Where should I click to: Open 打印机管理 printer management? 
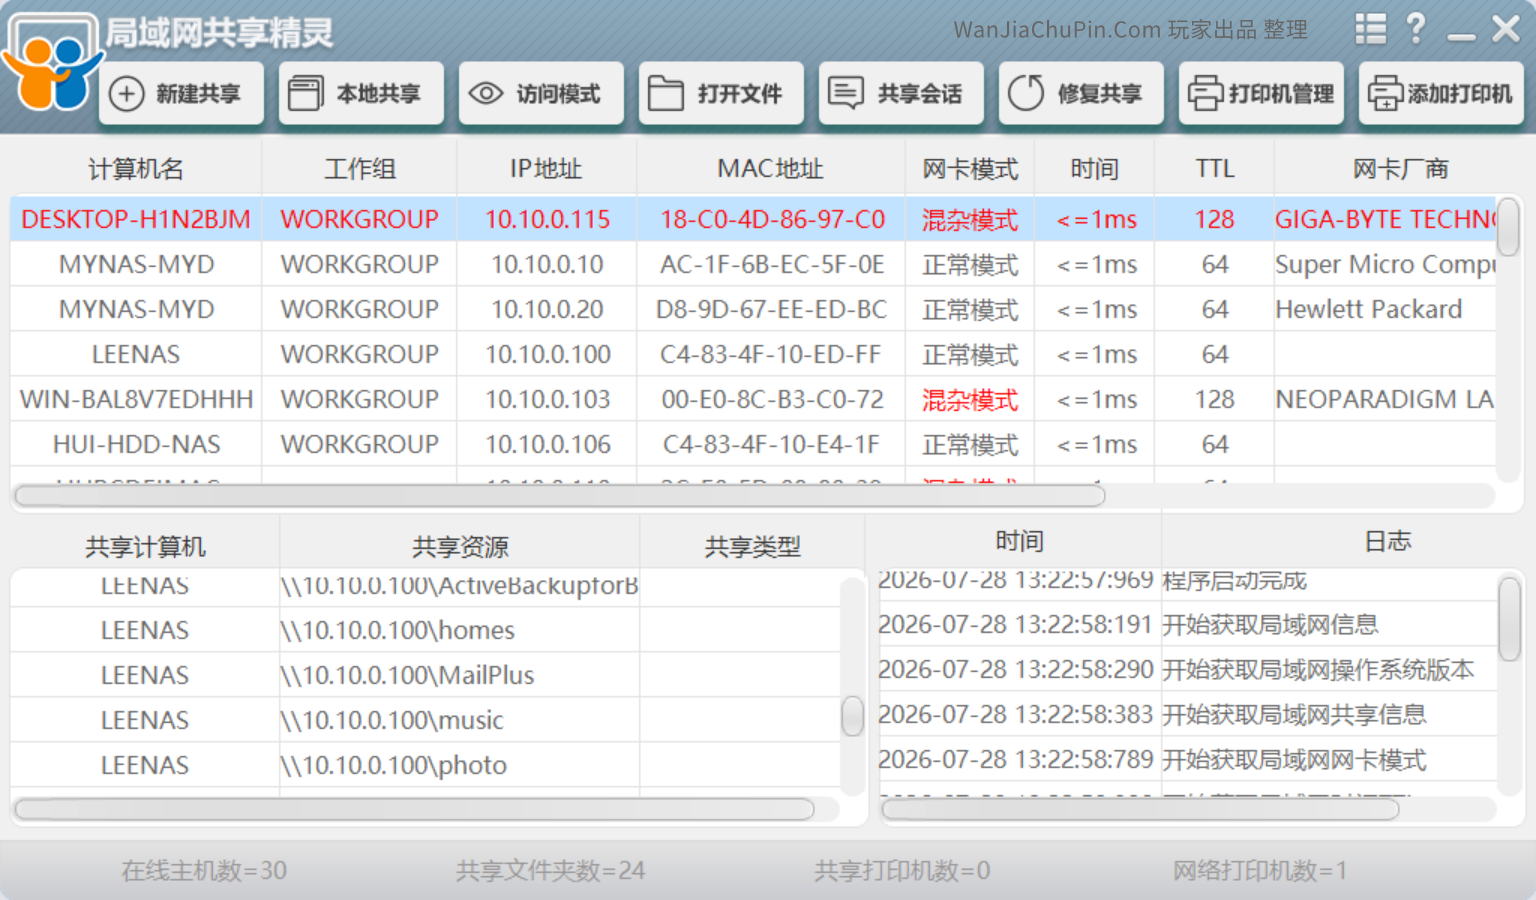[1261, 94]
